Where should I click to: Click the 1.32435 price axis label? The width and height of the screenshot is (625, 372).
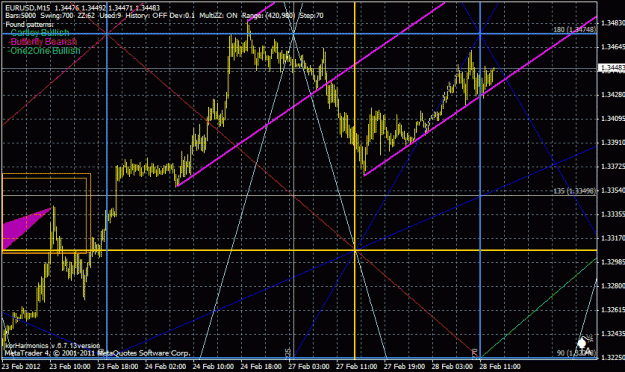click(x=613, y=334)
